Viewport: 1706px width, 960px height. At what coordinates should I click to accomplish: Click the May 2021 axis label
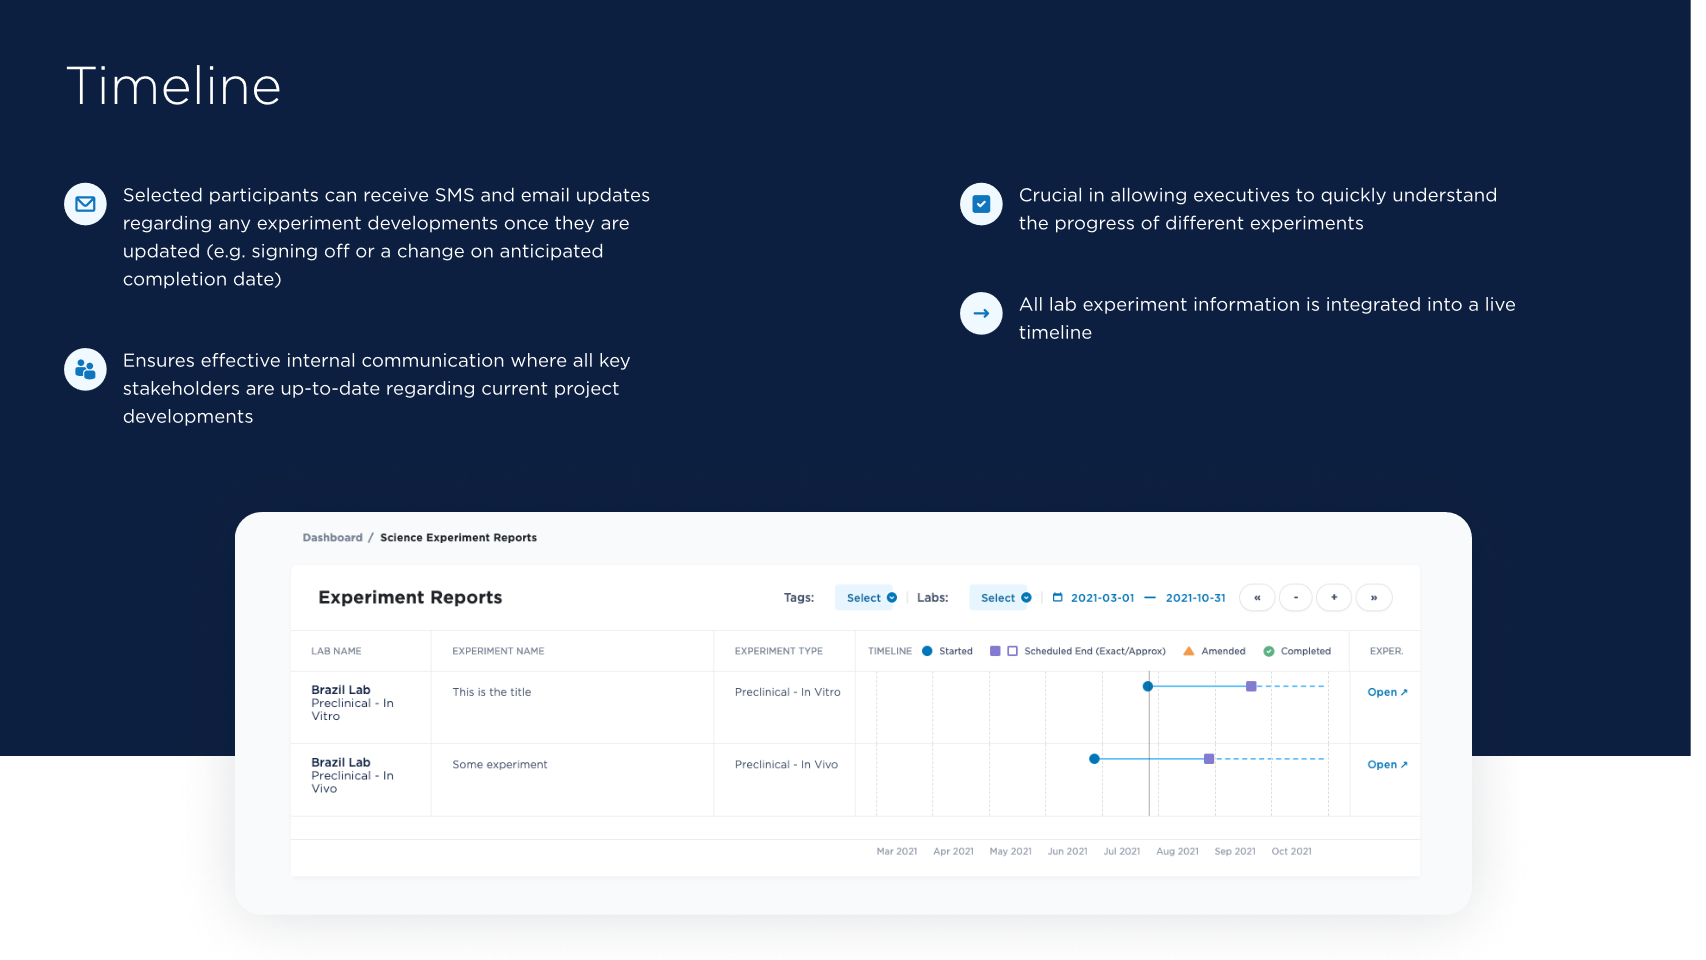point(1010,852)
